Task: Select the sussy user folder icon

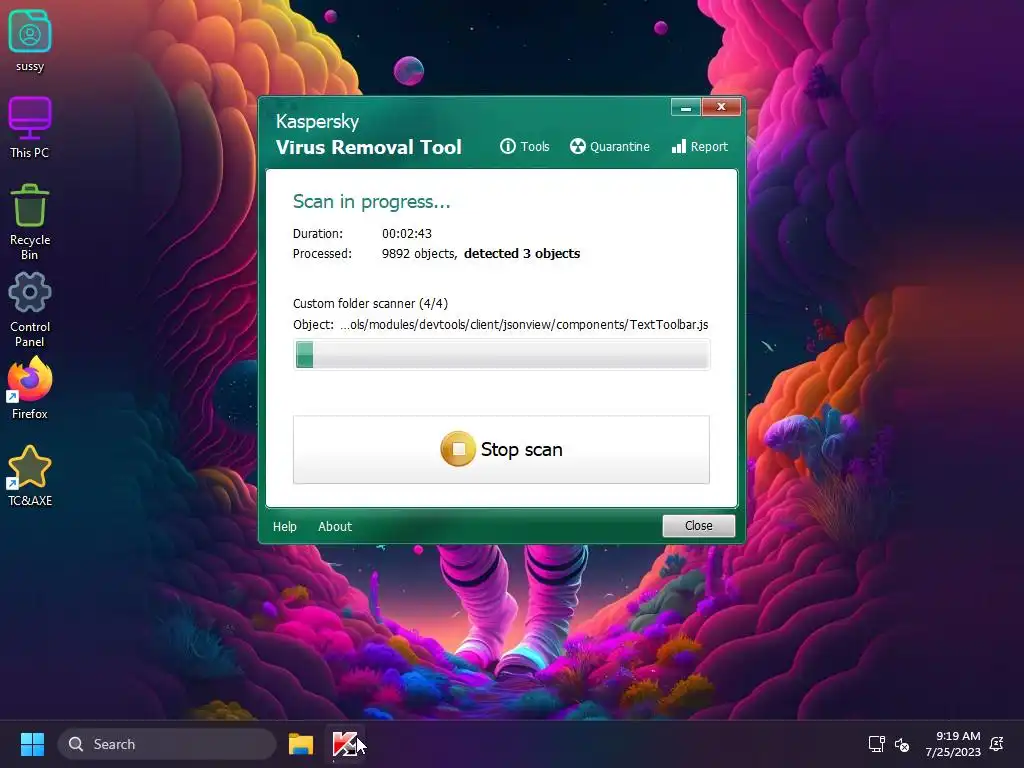Action: click(30, 40)
